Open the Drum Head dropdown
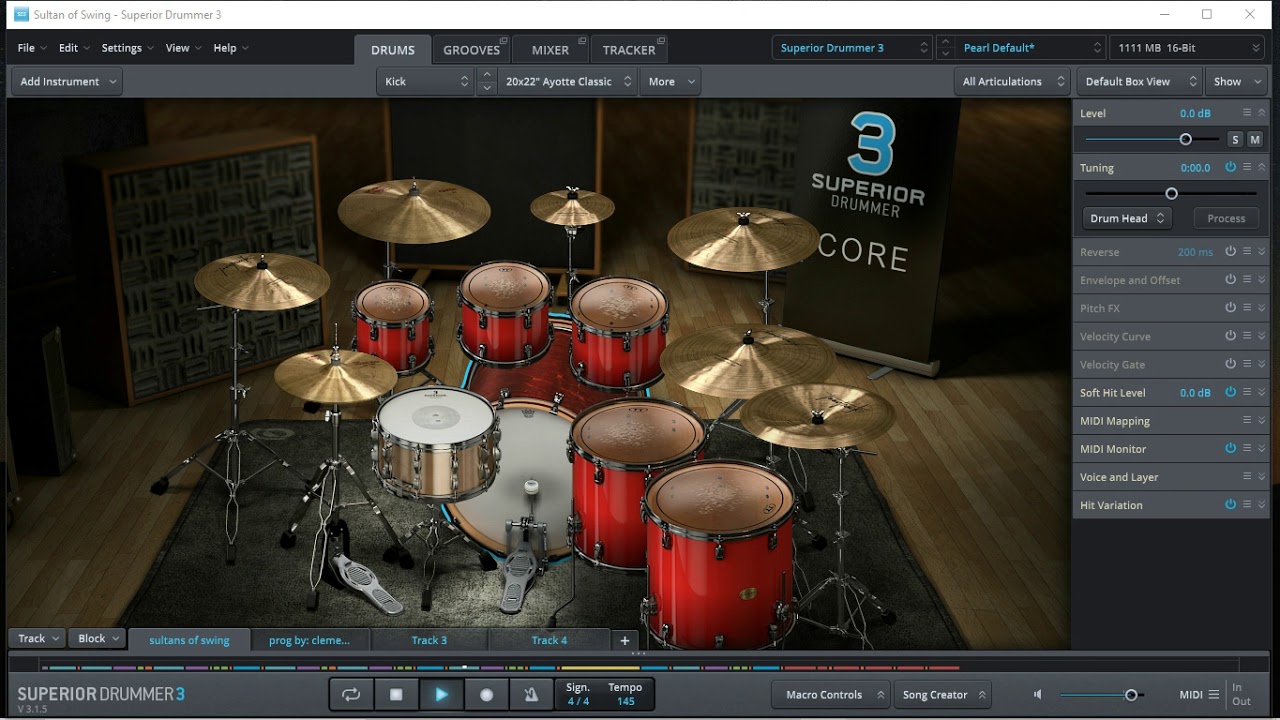1280x720 pixels. [1127, 218]
